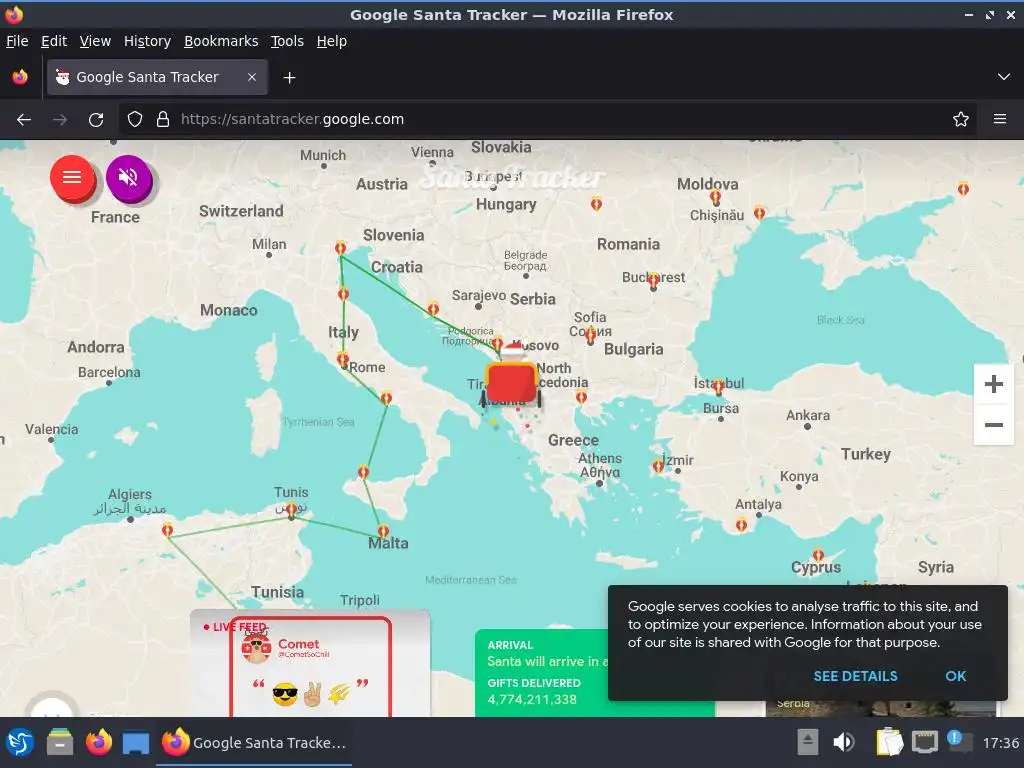This screenshot has height=768, width=1024.
Task: Open the File menu
Action: 17,41
